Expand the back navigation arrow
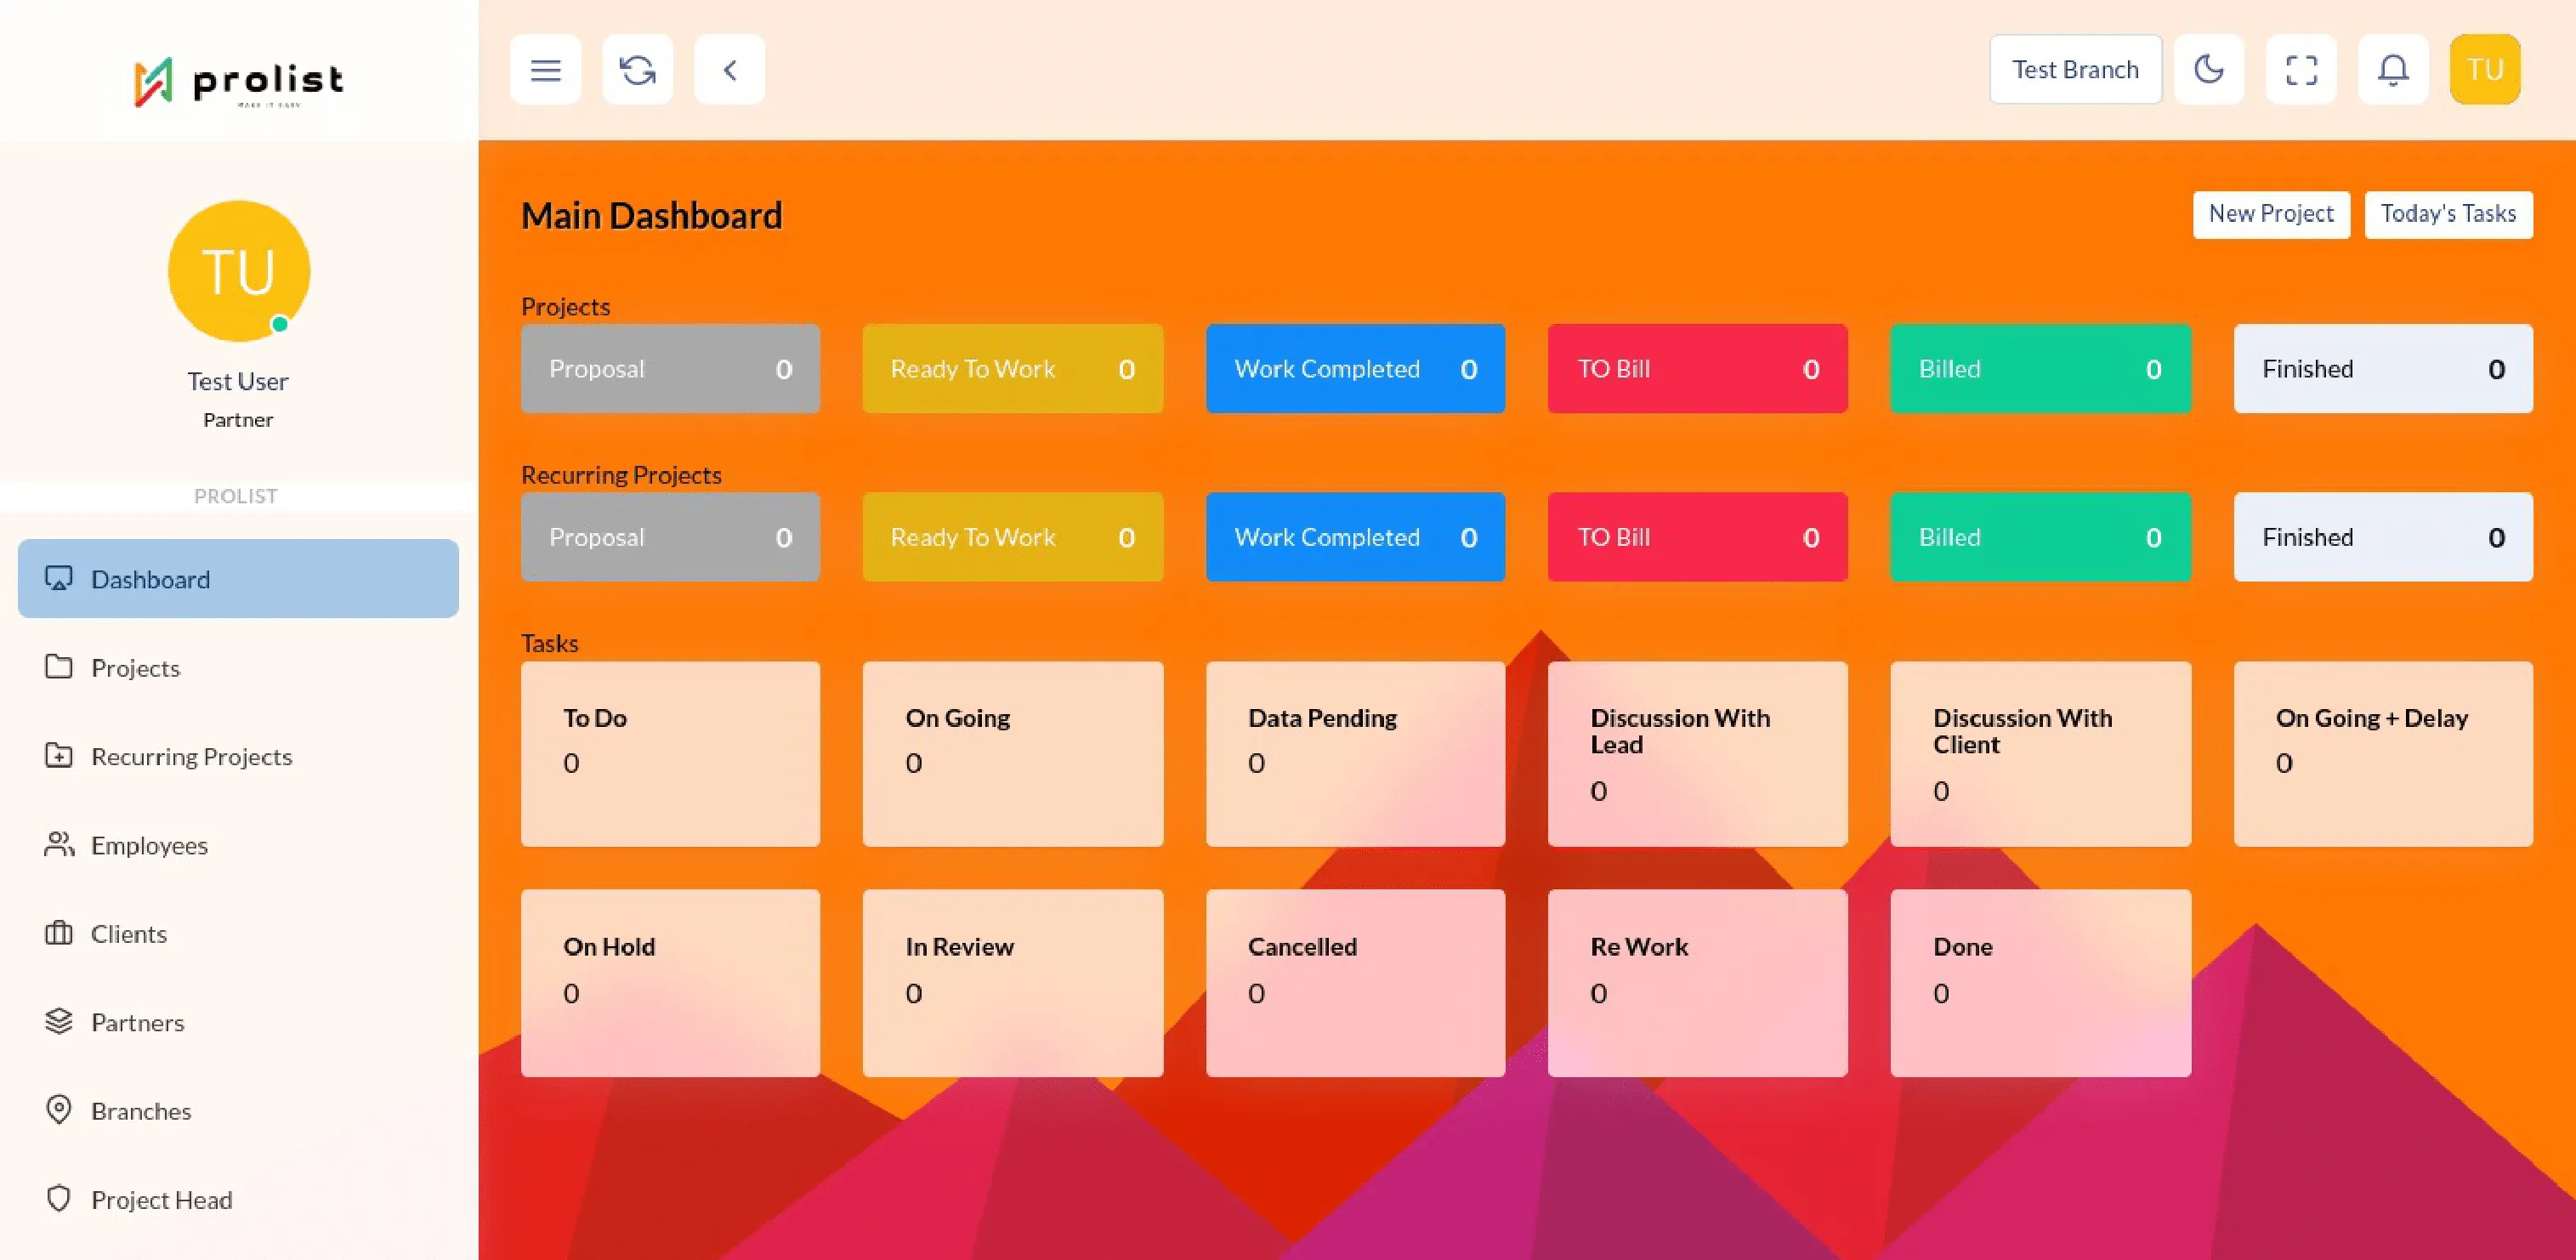2576x1260 pixels. pyautogui.click(x=729, y=69)
